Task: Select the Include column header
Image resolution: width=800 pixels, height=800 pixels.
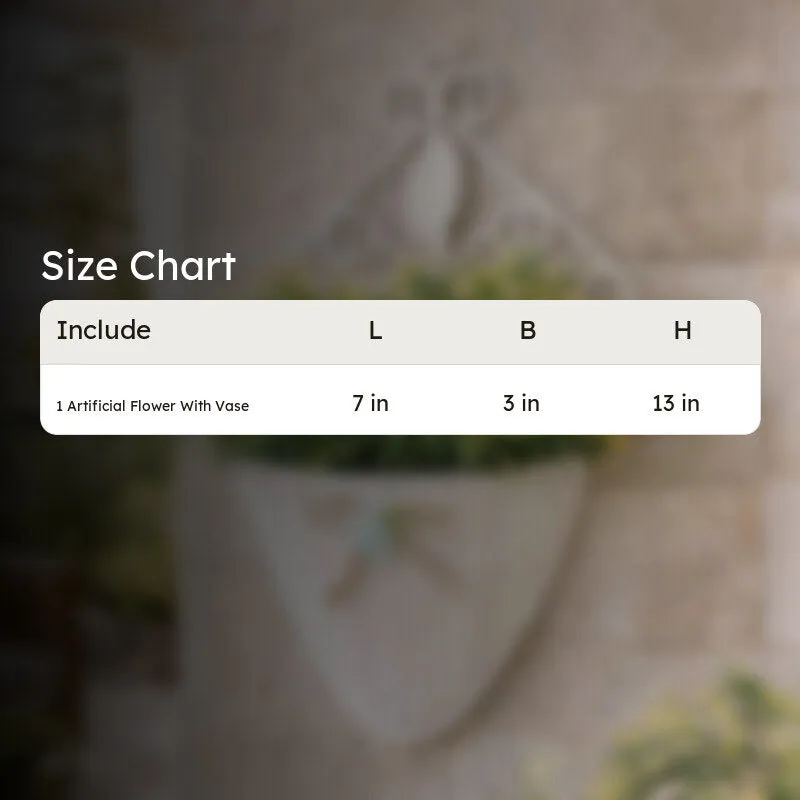Action: tap(104, 330)
